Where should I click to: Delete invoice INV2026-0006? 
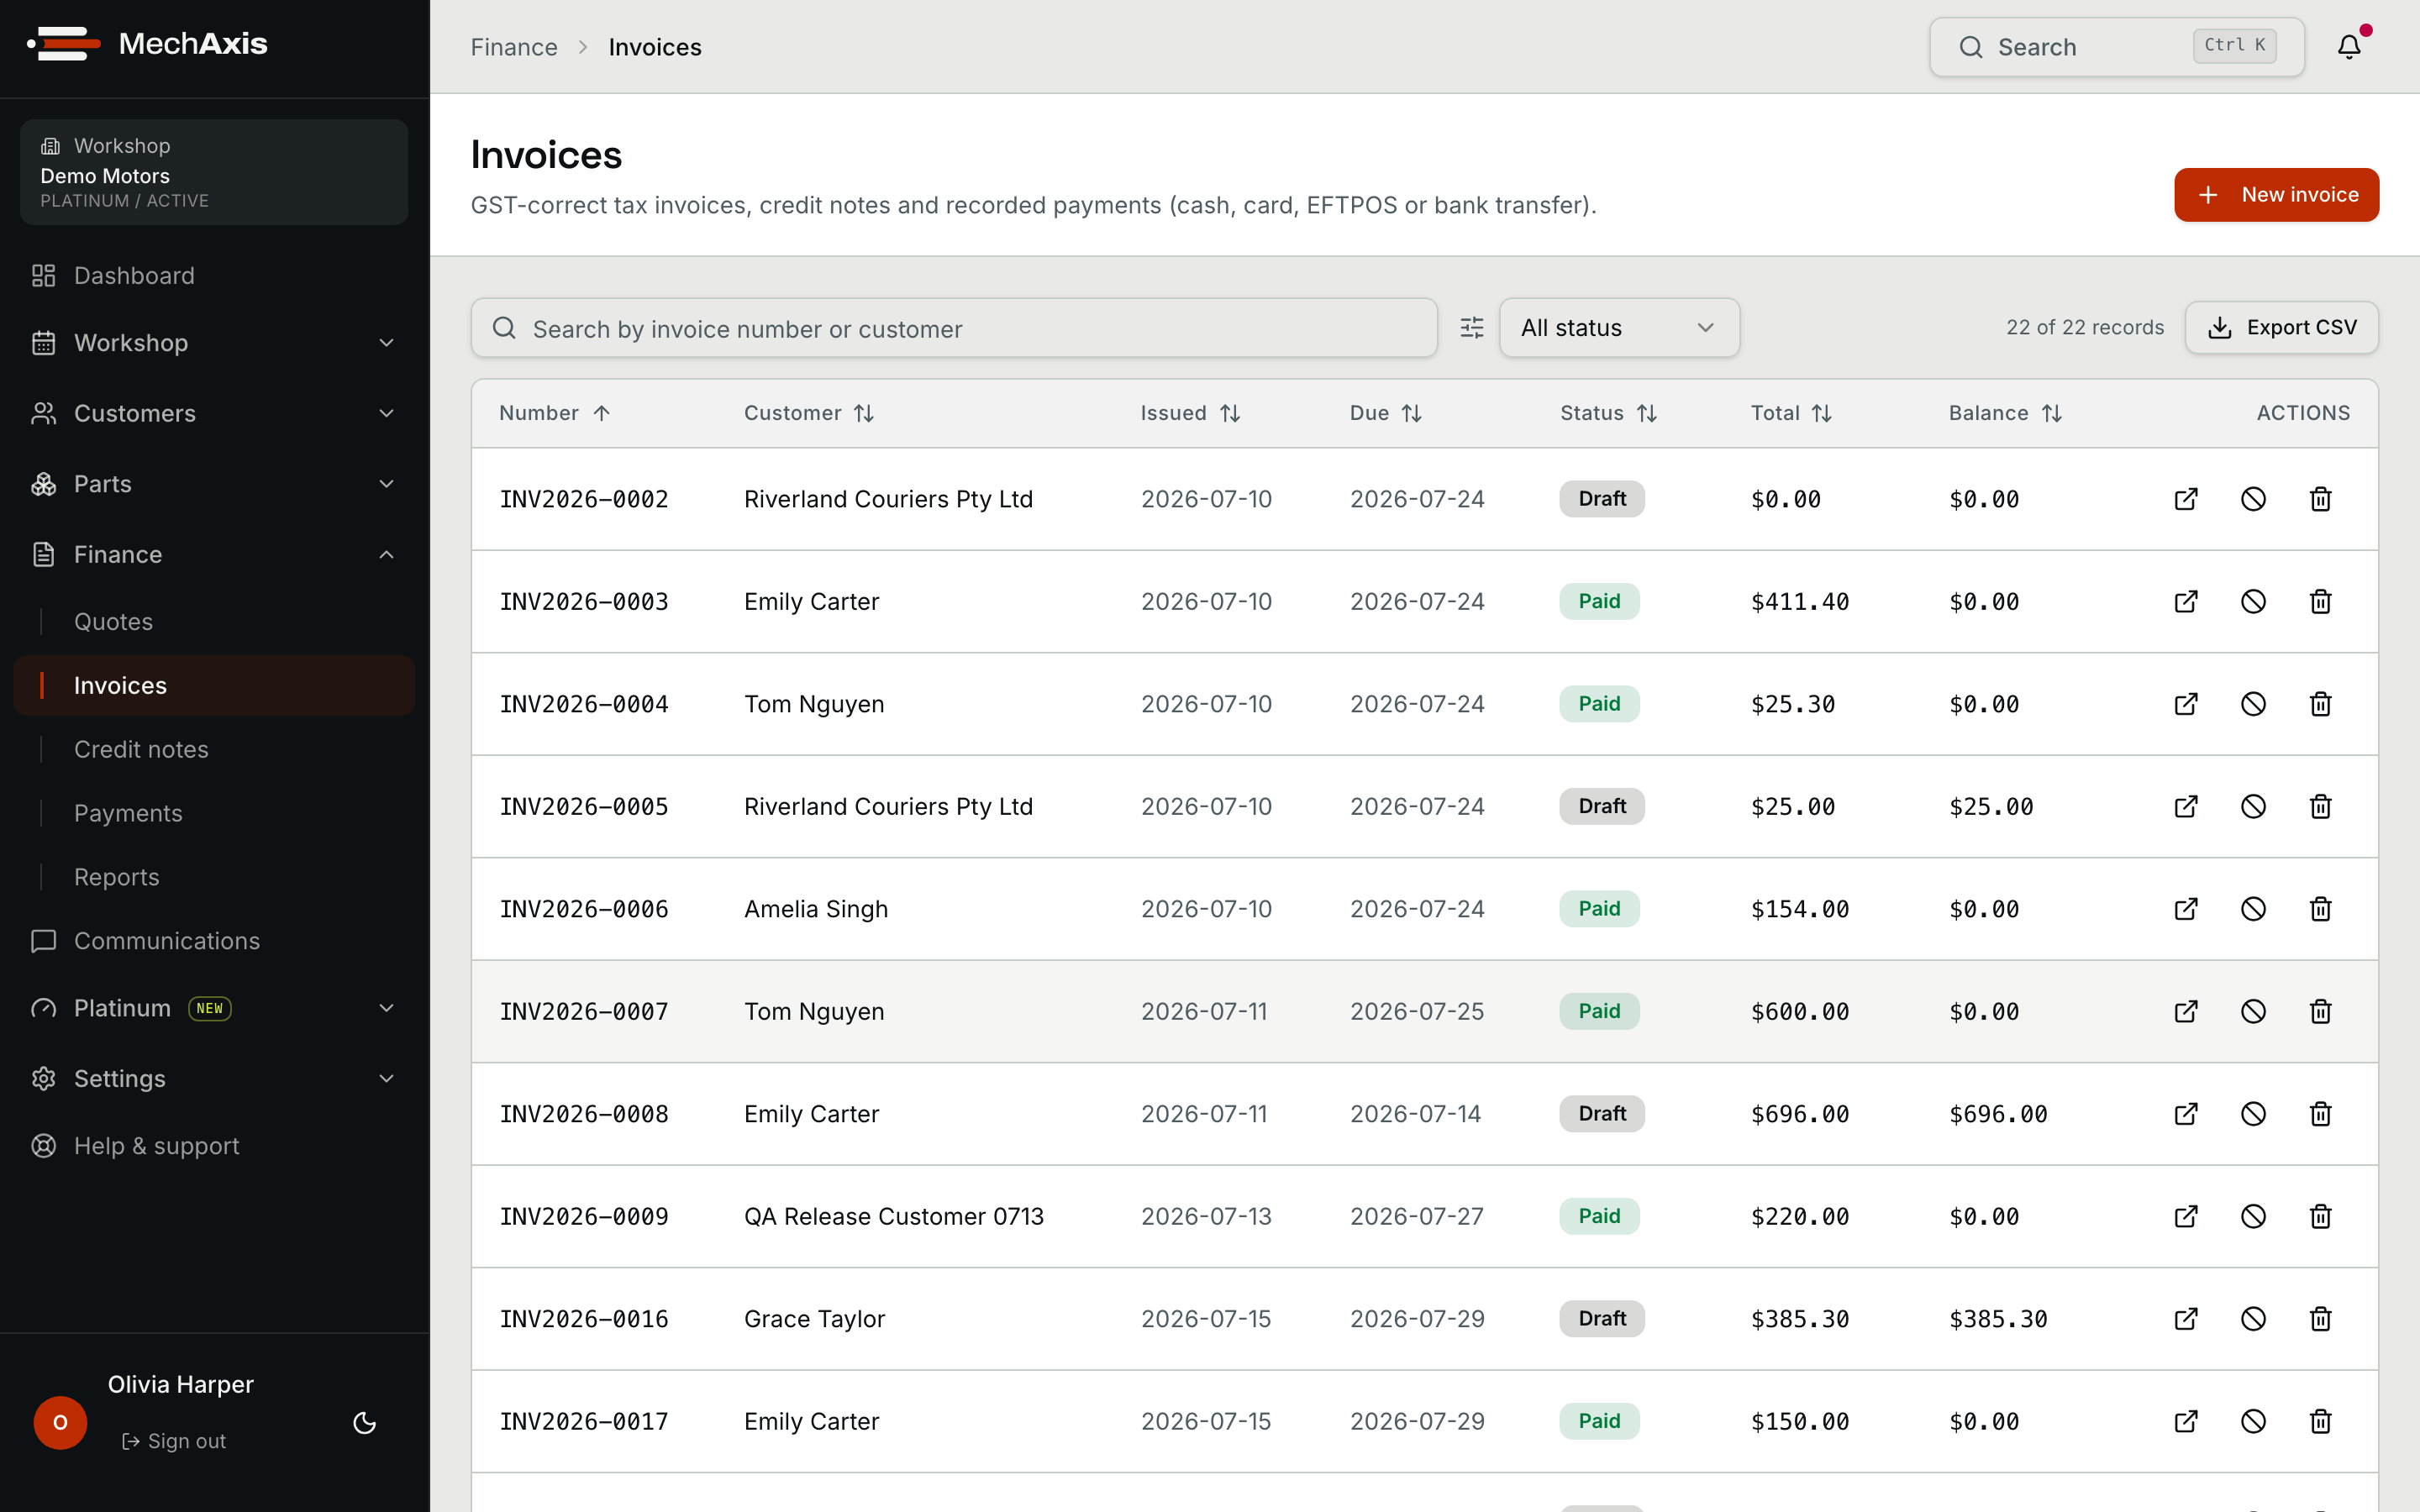coord(2320,909)
